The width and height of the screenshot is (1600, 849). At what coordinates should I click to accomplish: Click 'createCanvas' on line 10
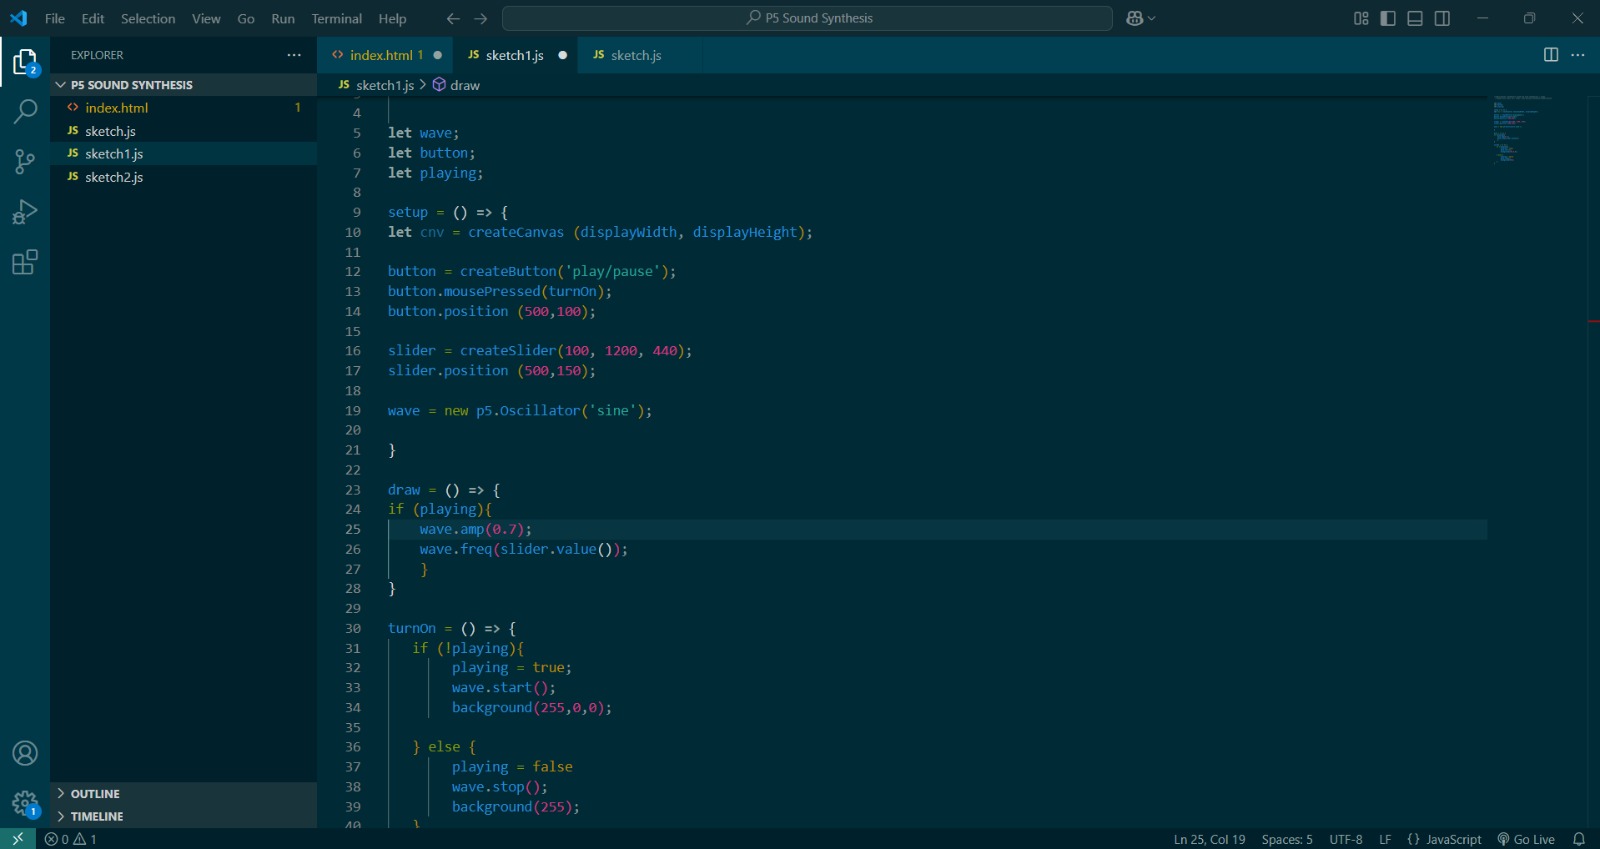coord(516,232)
